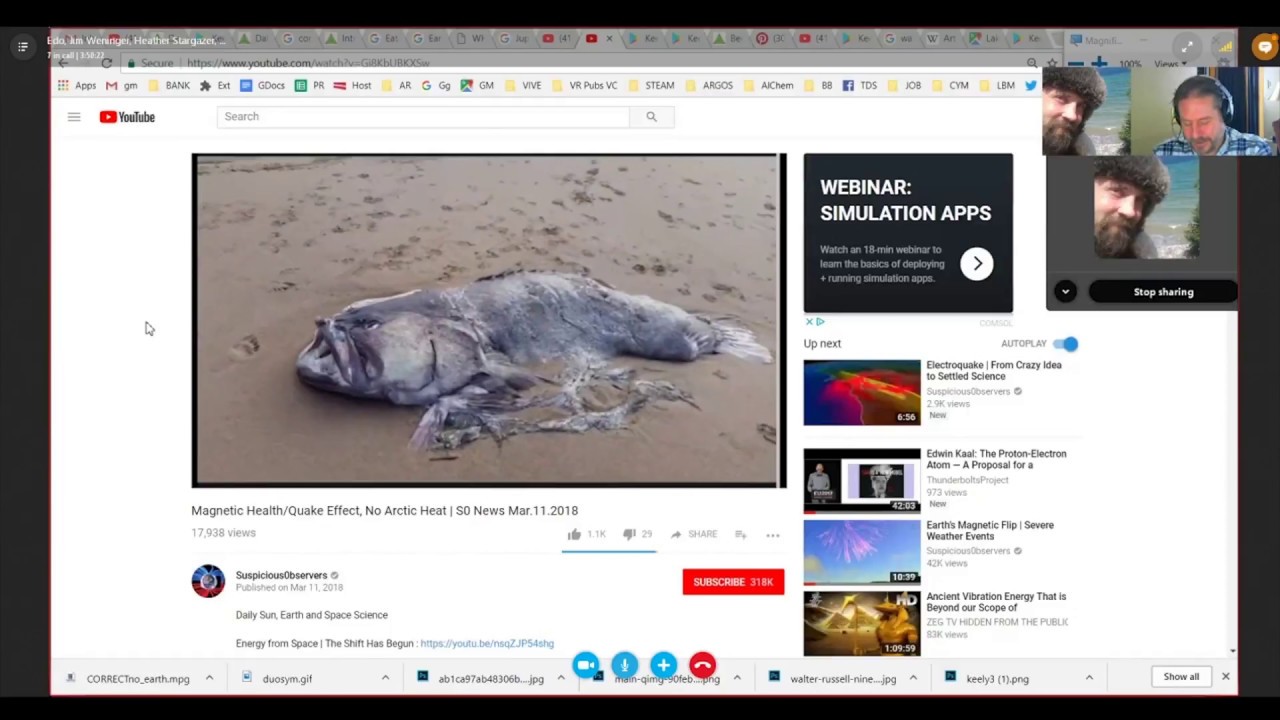1280x720 pixels.
Task: Go to the YouTube logo home page
Action: (x=127, y=117)
